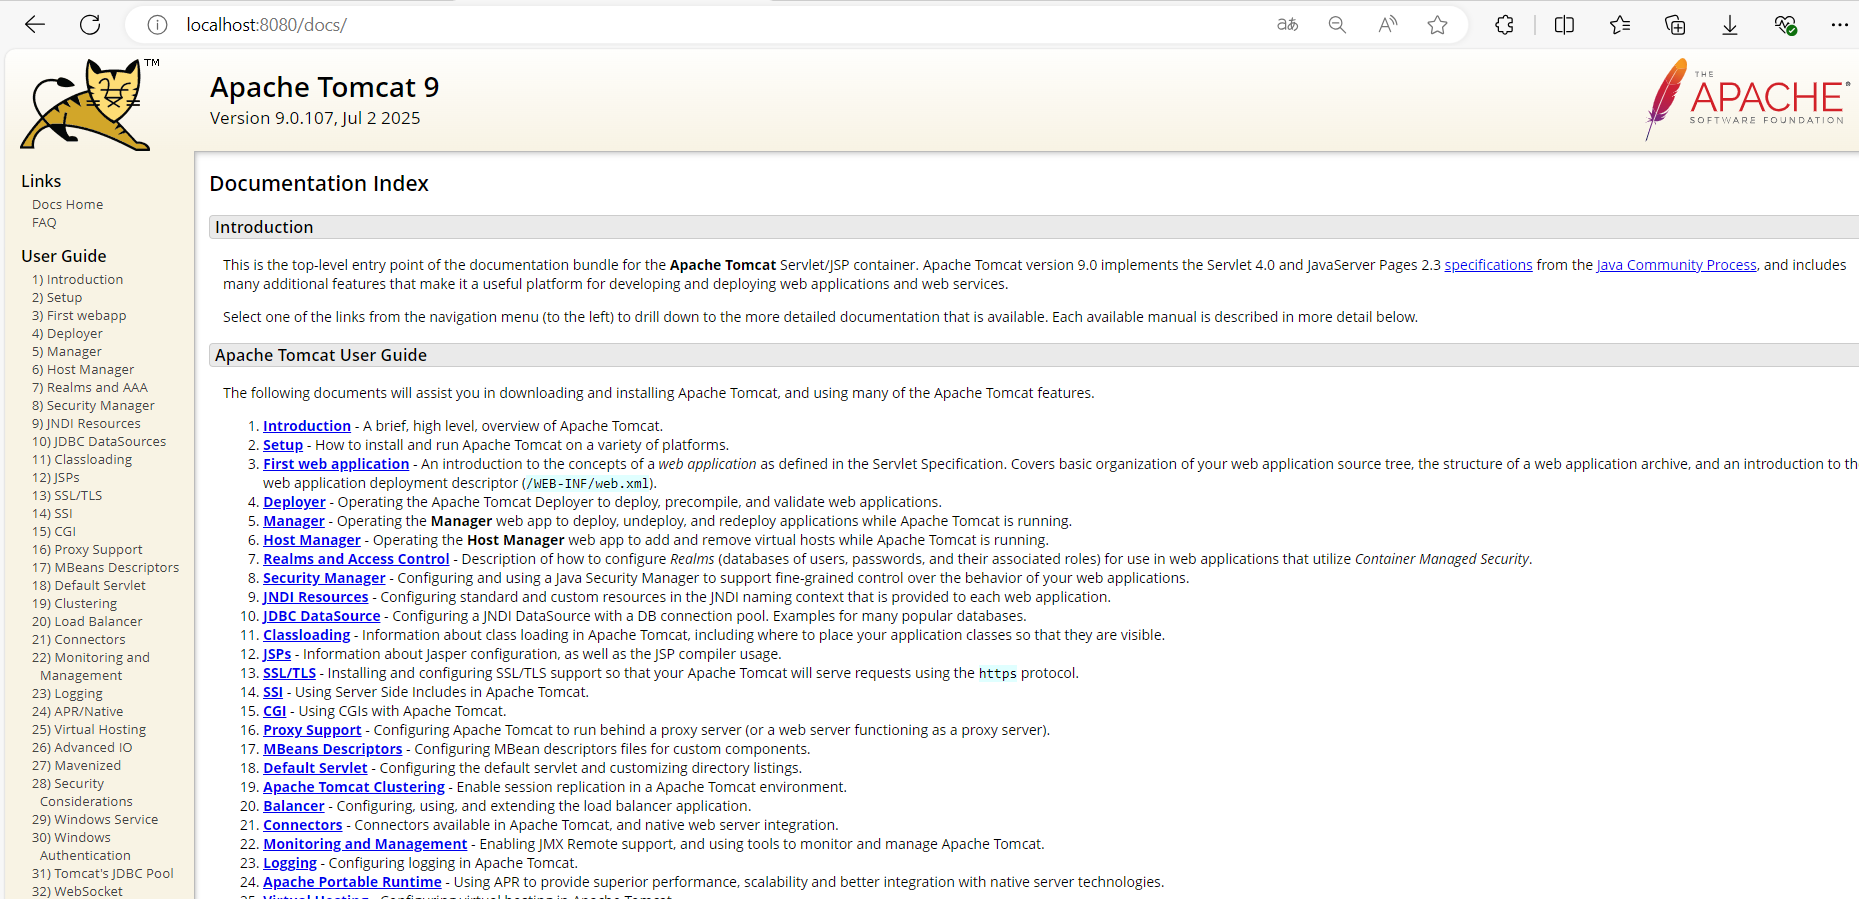Start Read aloud for this page
This screenshot has height=899, width=1859.
point(1388,25)
